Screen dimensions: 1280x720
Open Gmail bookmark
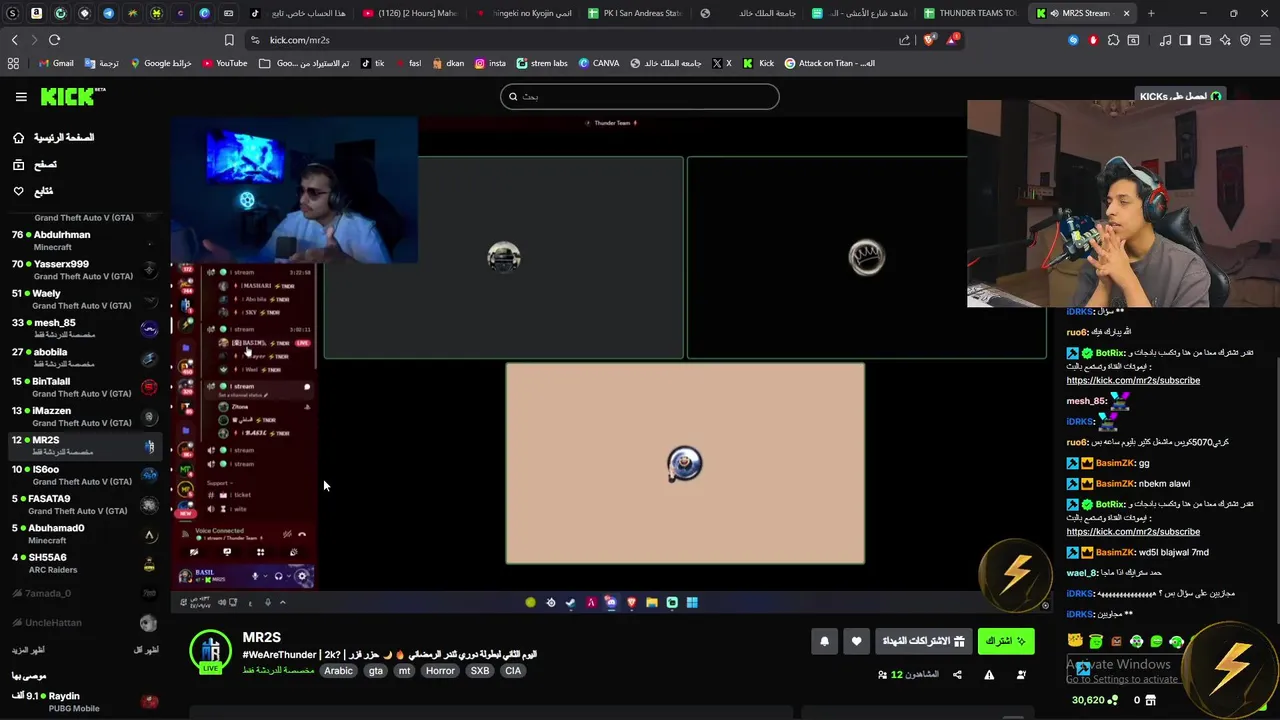click(56, 63)
